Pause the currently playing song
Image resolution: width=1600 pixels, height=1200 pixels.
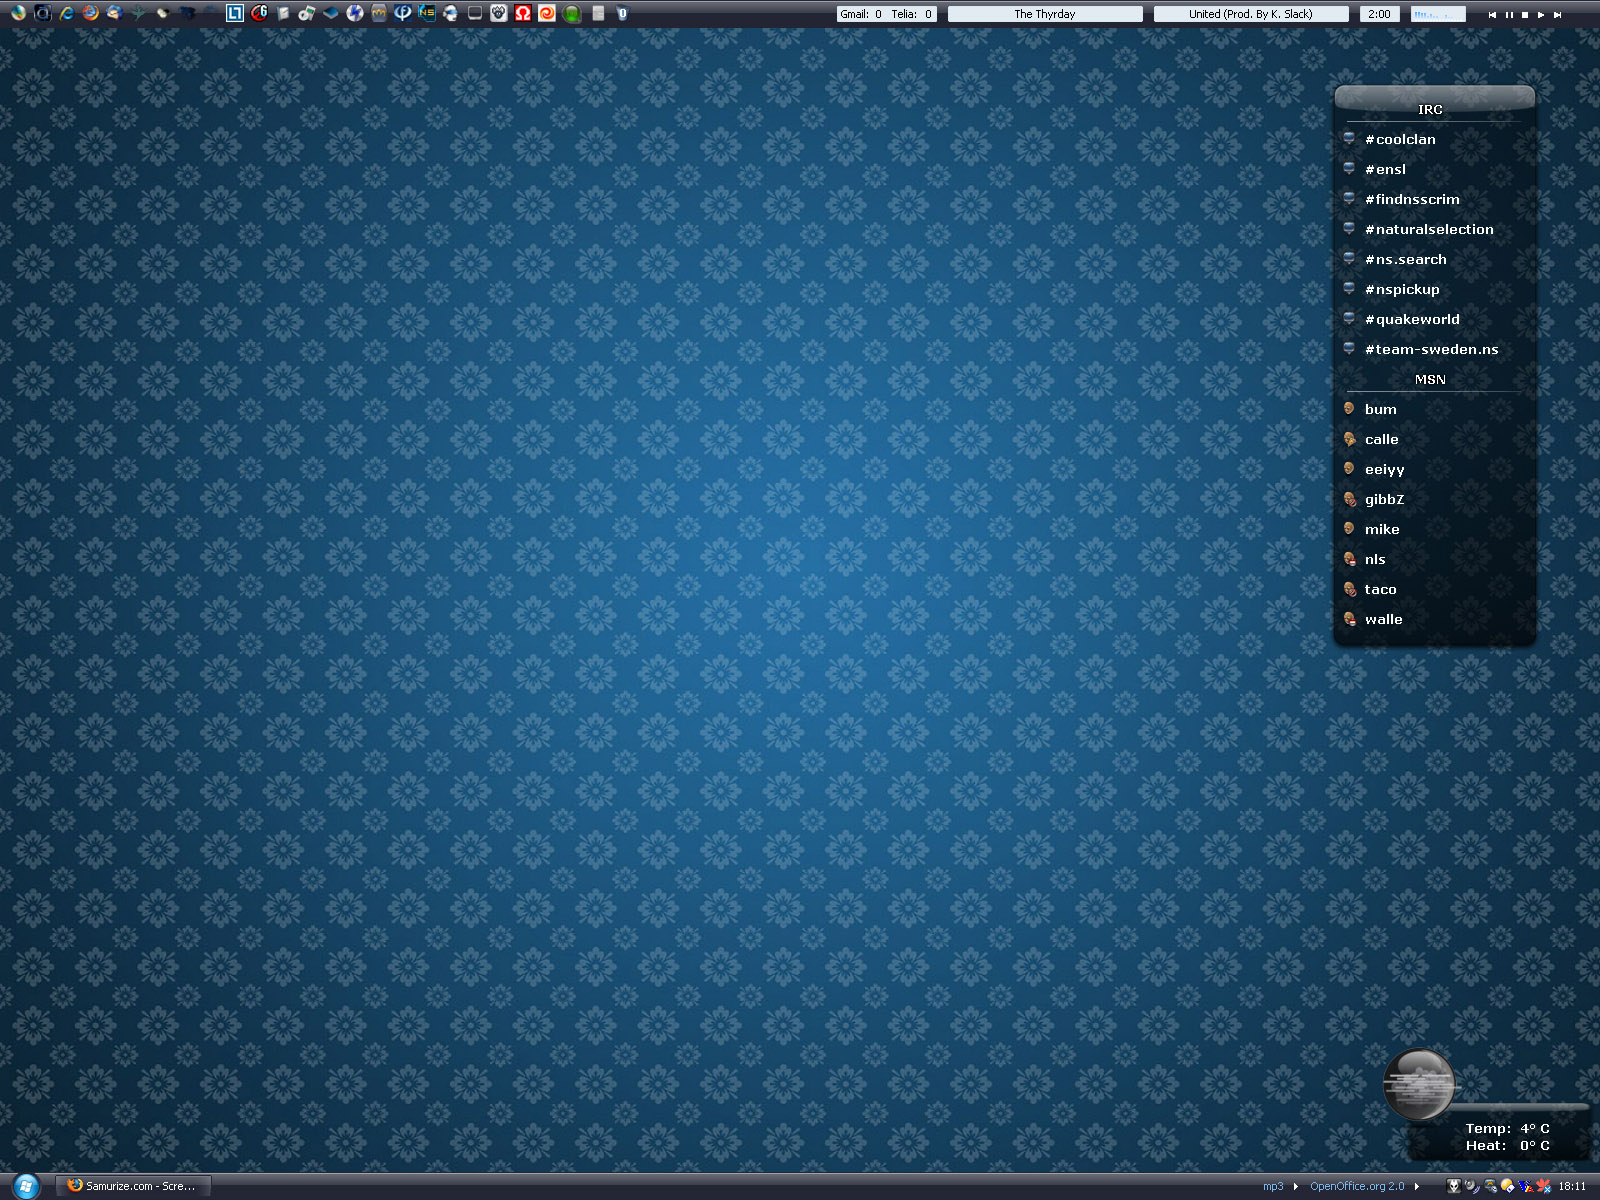coord(1509,14)
